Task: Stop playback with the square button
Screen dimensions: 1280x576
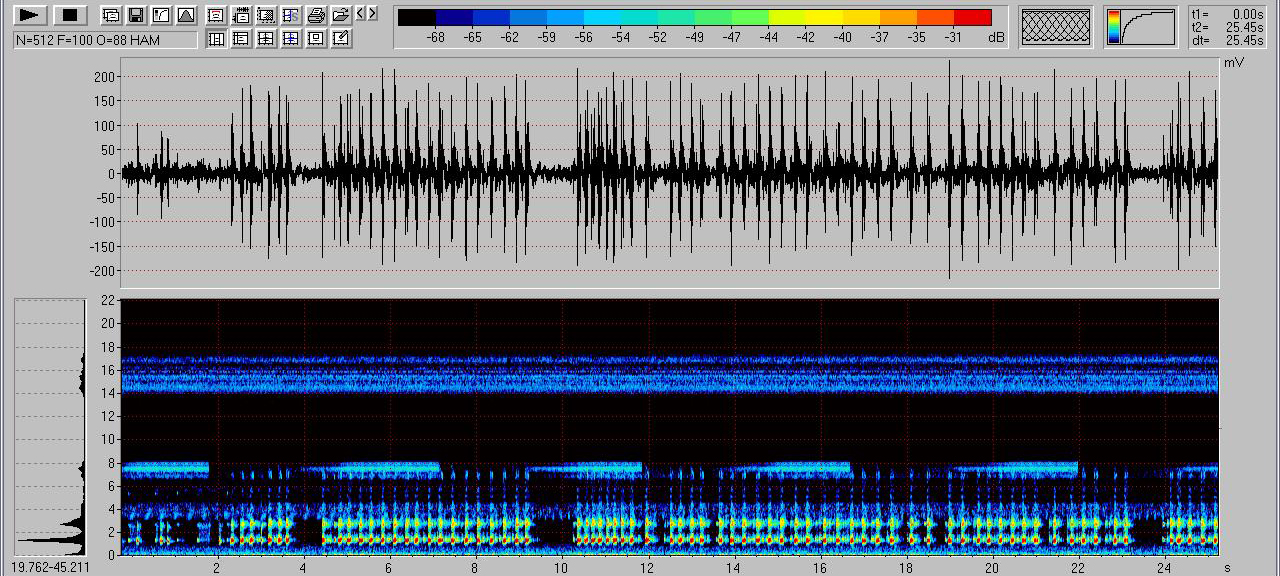Action: 69,15
